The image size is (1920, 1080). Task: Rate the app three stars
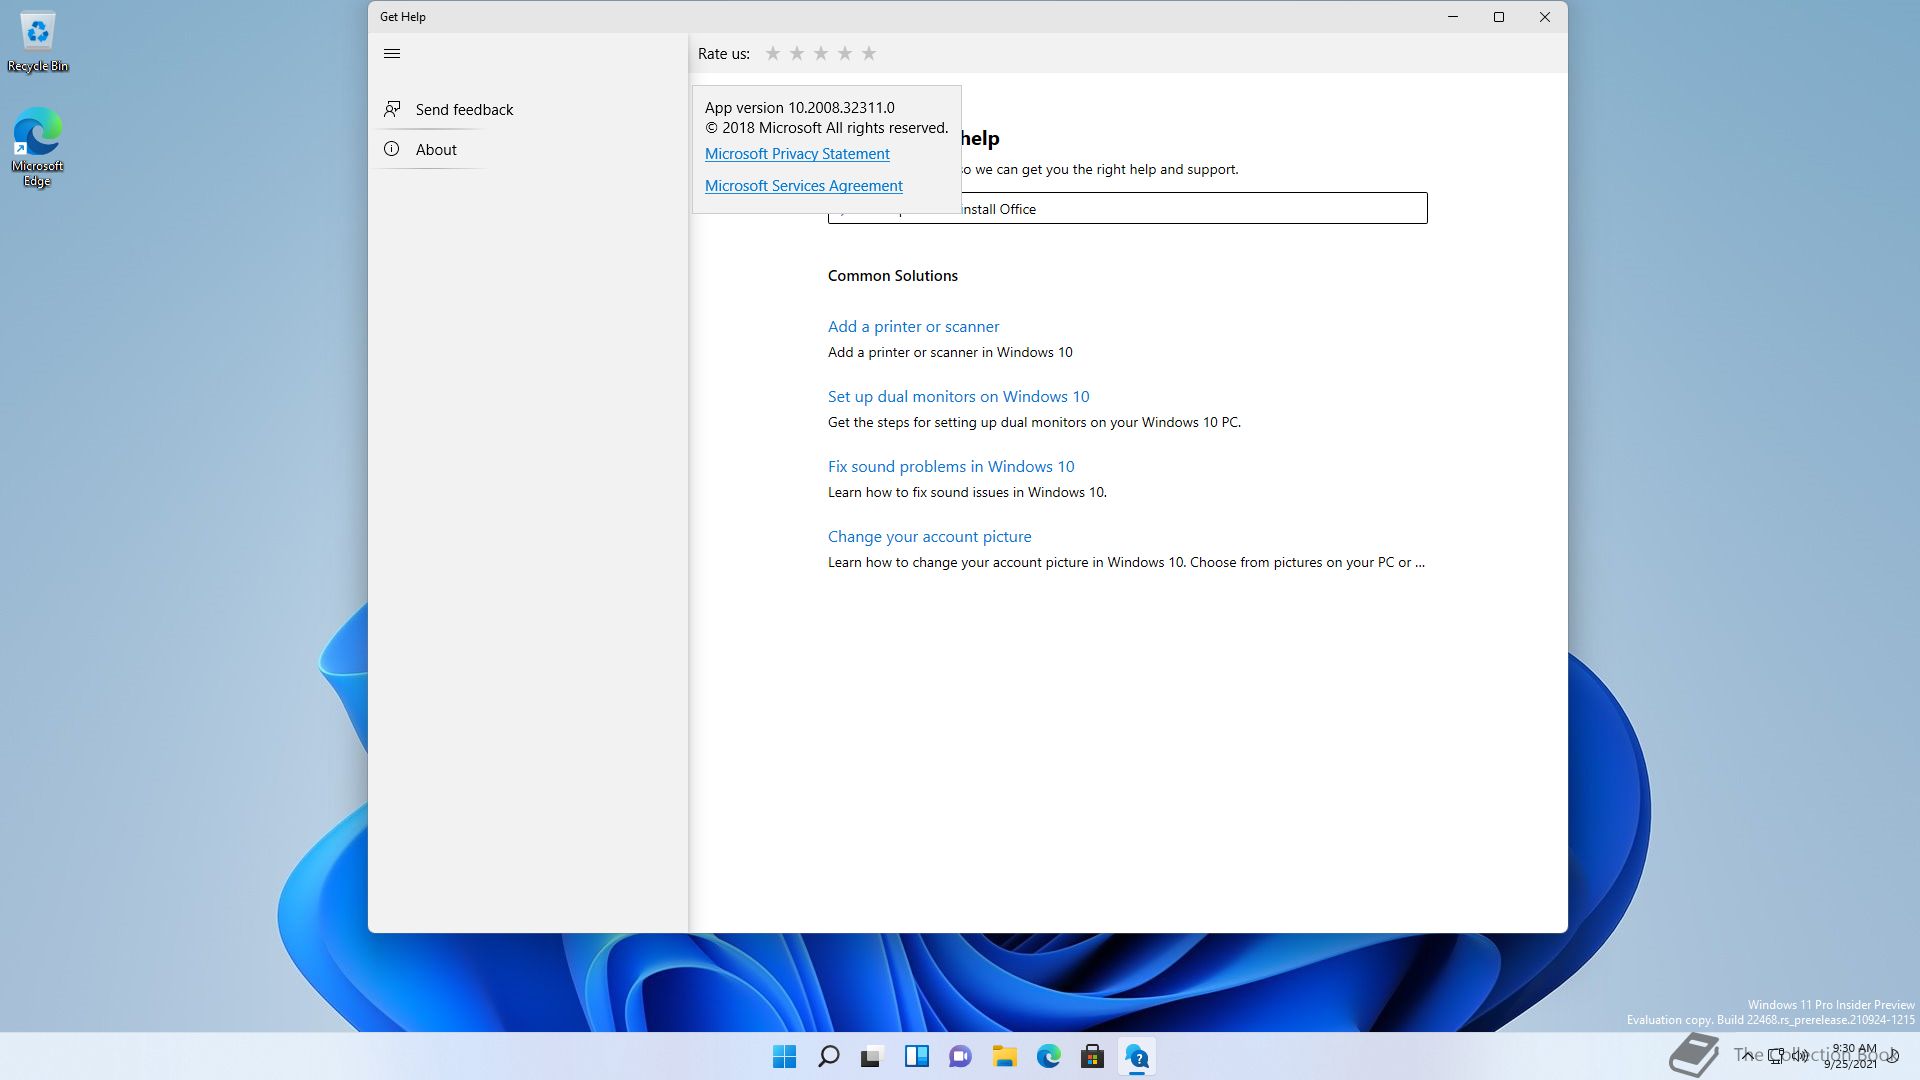[x=821, y=54]
